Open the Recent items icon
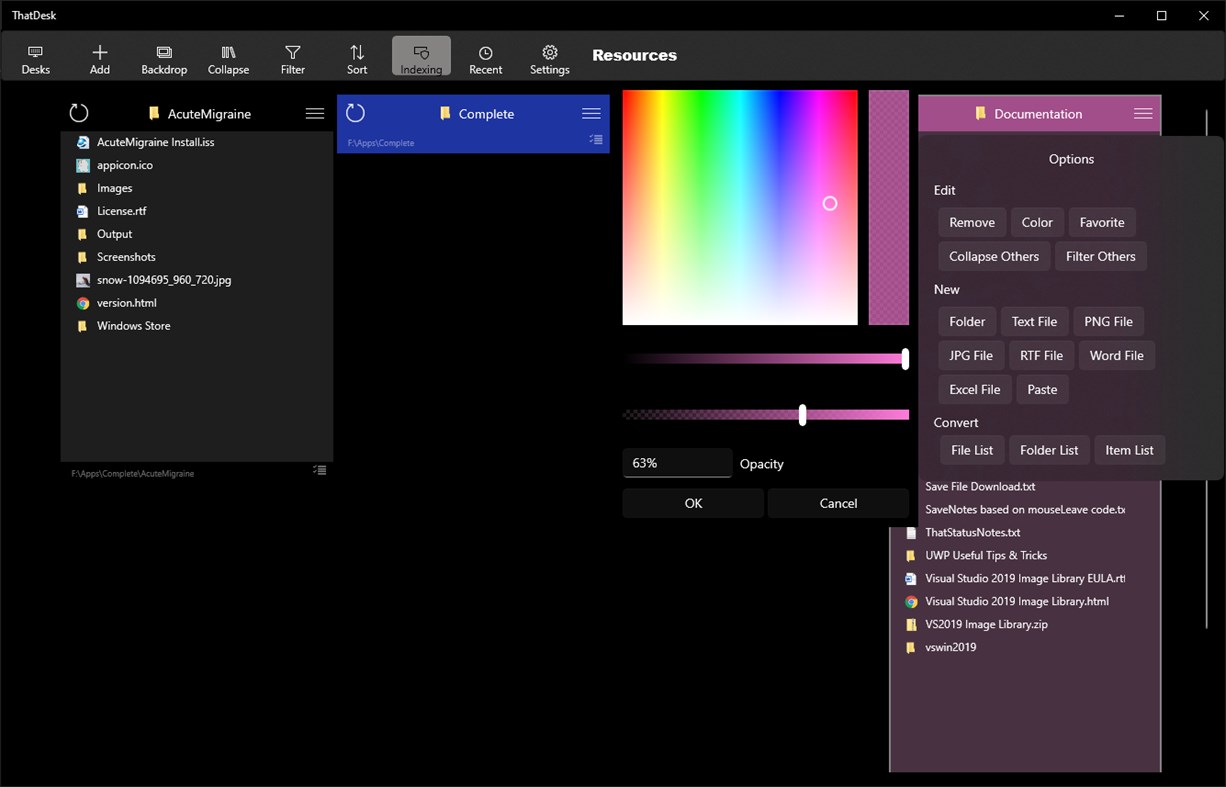The width and height of the screenshot is (1226, 787). (485, 56)
